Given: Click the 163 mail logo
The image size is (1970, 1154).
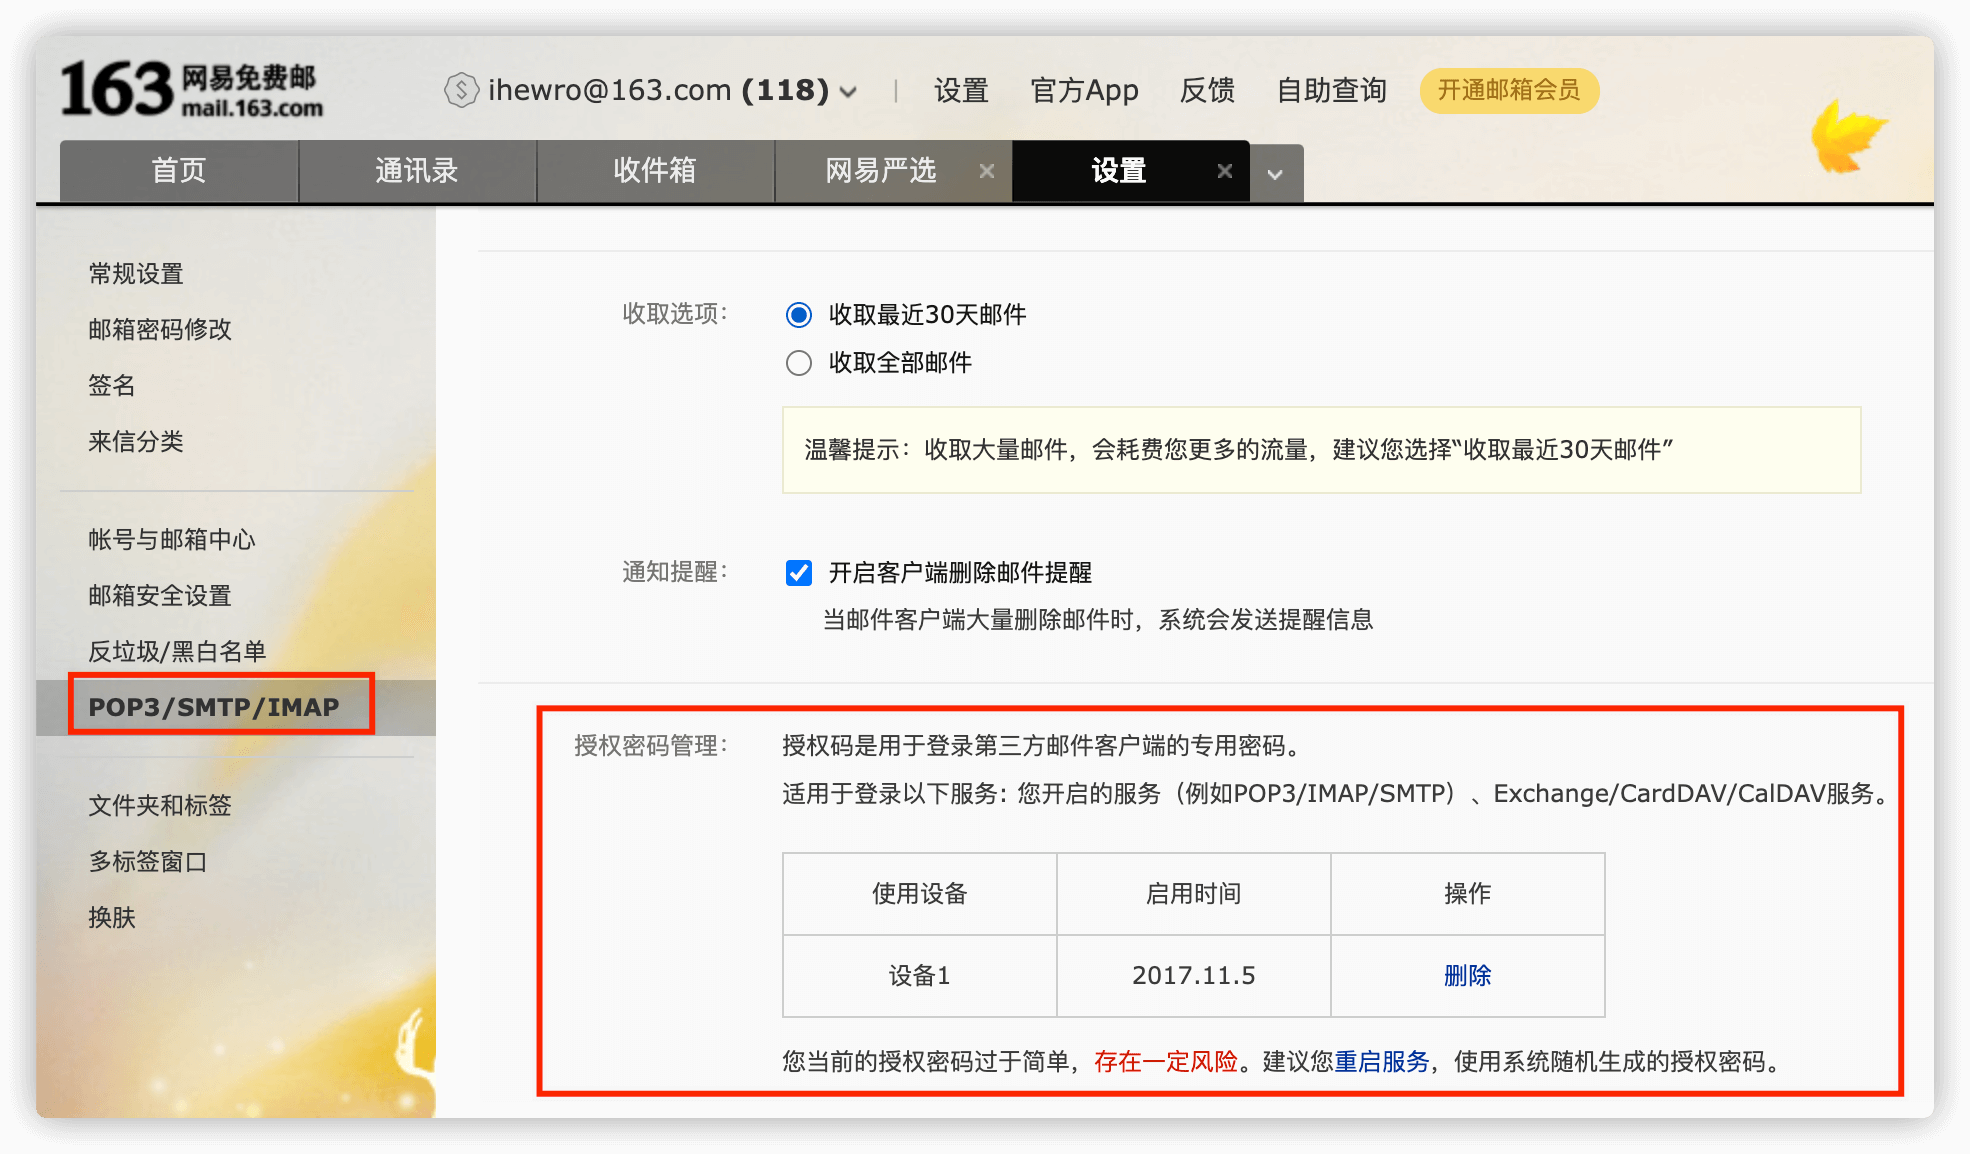Looking at the screenshot, I should pos(192,89).
